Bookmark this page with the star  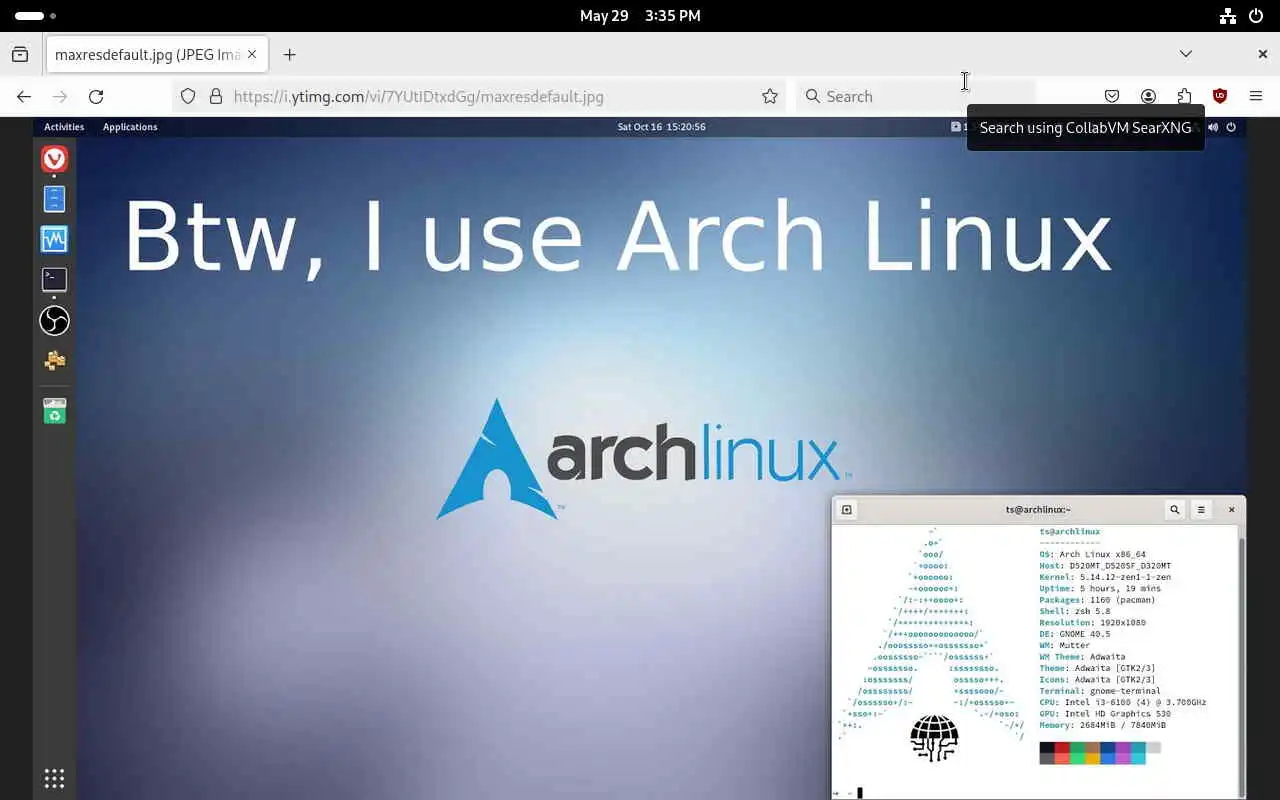pos(769,96)
